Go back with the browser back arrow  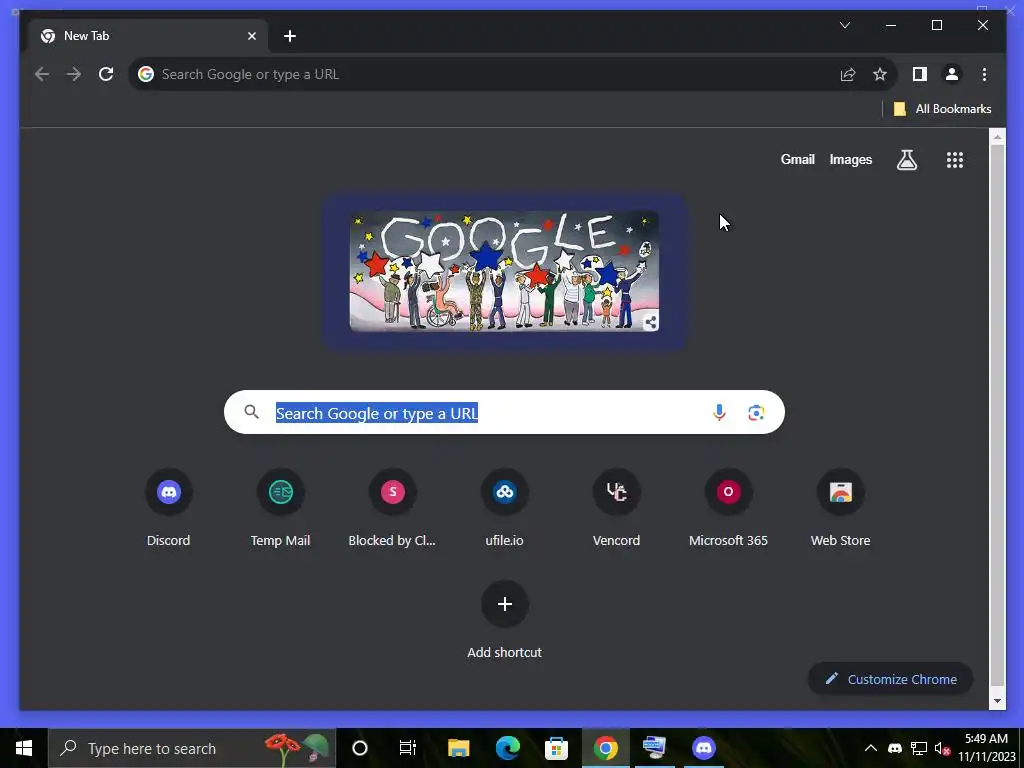42,74
